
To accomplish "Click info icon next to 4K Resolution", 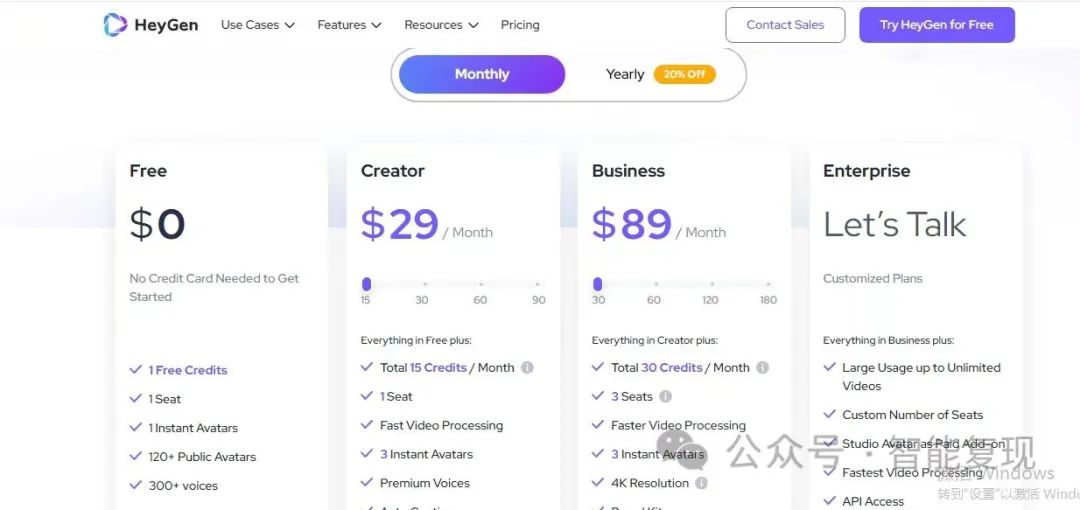I will [700, 483].
